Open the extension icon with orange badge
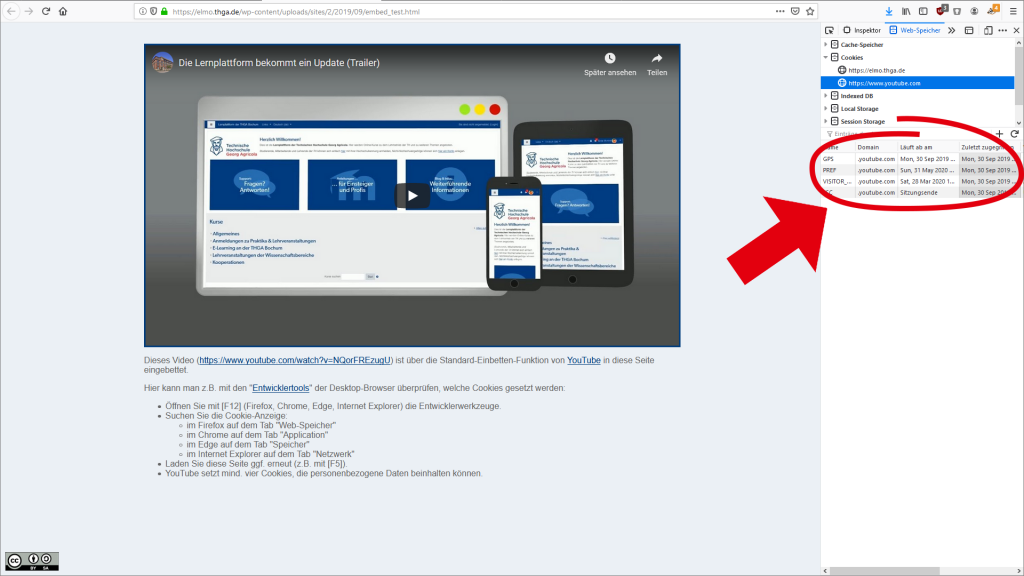Image resolution: width=1024 pixels, height=576 pixels. [993, 10]
